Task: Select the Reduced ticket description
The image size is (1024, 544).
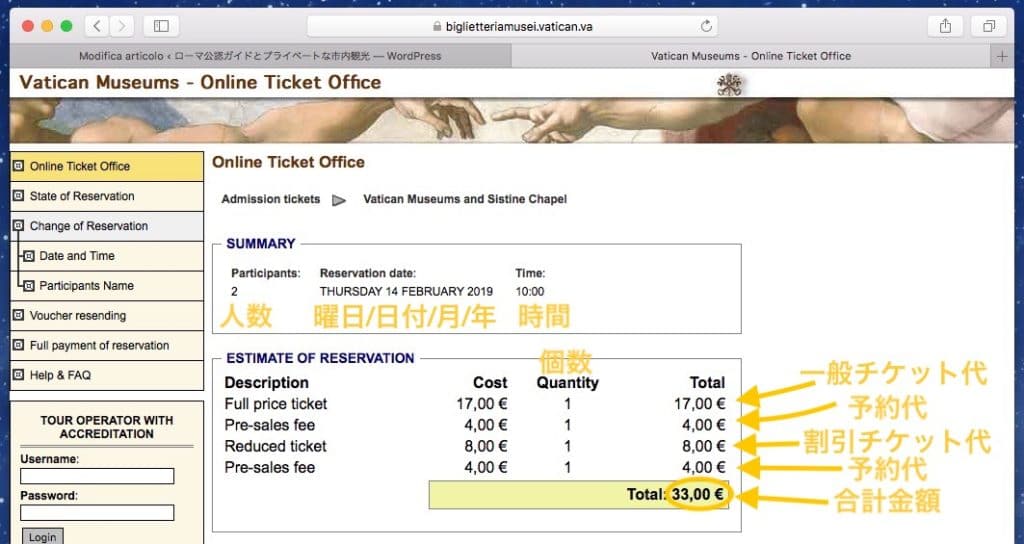Action: pyautogui.click(x=276, y=447)
